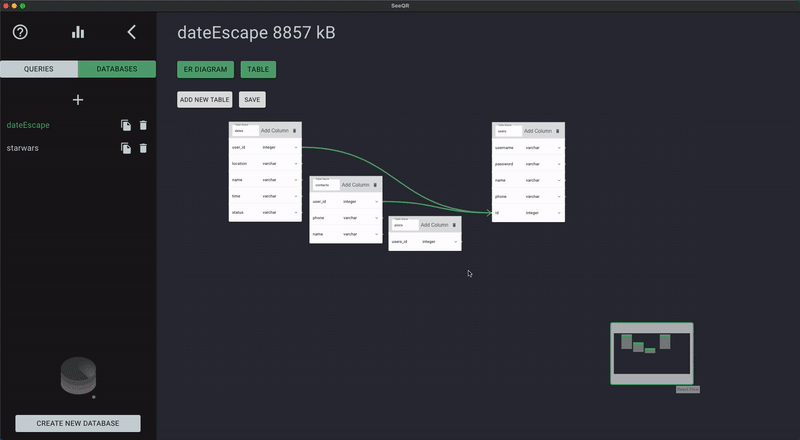Delete the users table via trash icon
Screen dimensions: 800x440
[557, 131]
